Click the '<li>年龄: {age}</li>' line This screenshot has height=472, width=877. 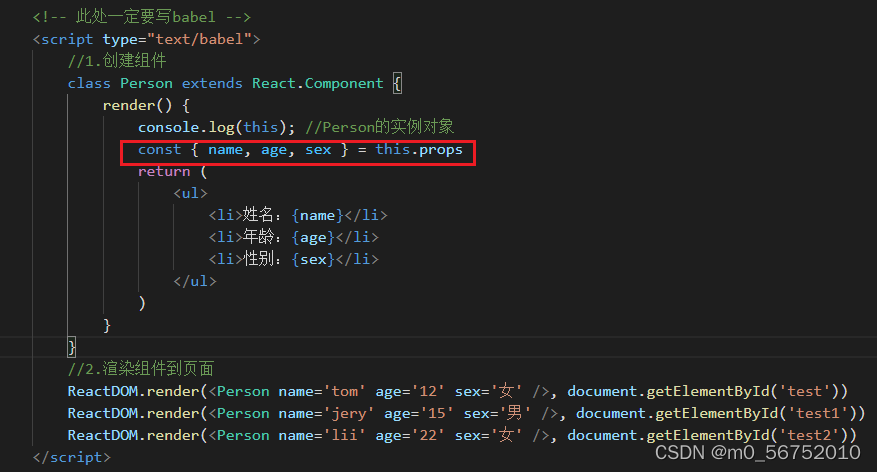[294, 237]
